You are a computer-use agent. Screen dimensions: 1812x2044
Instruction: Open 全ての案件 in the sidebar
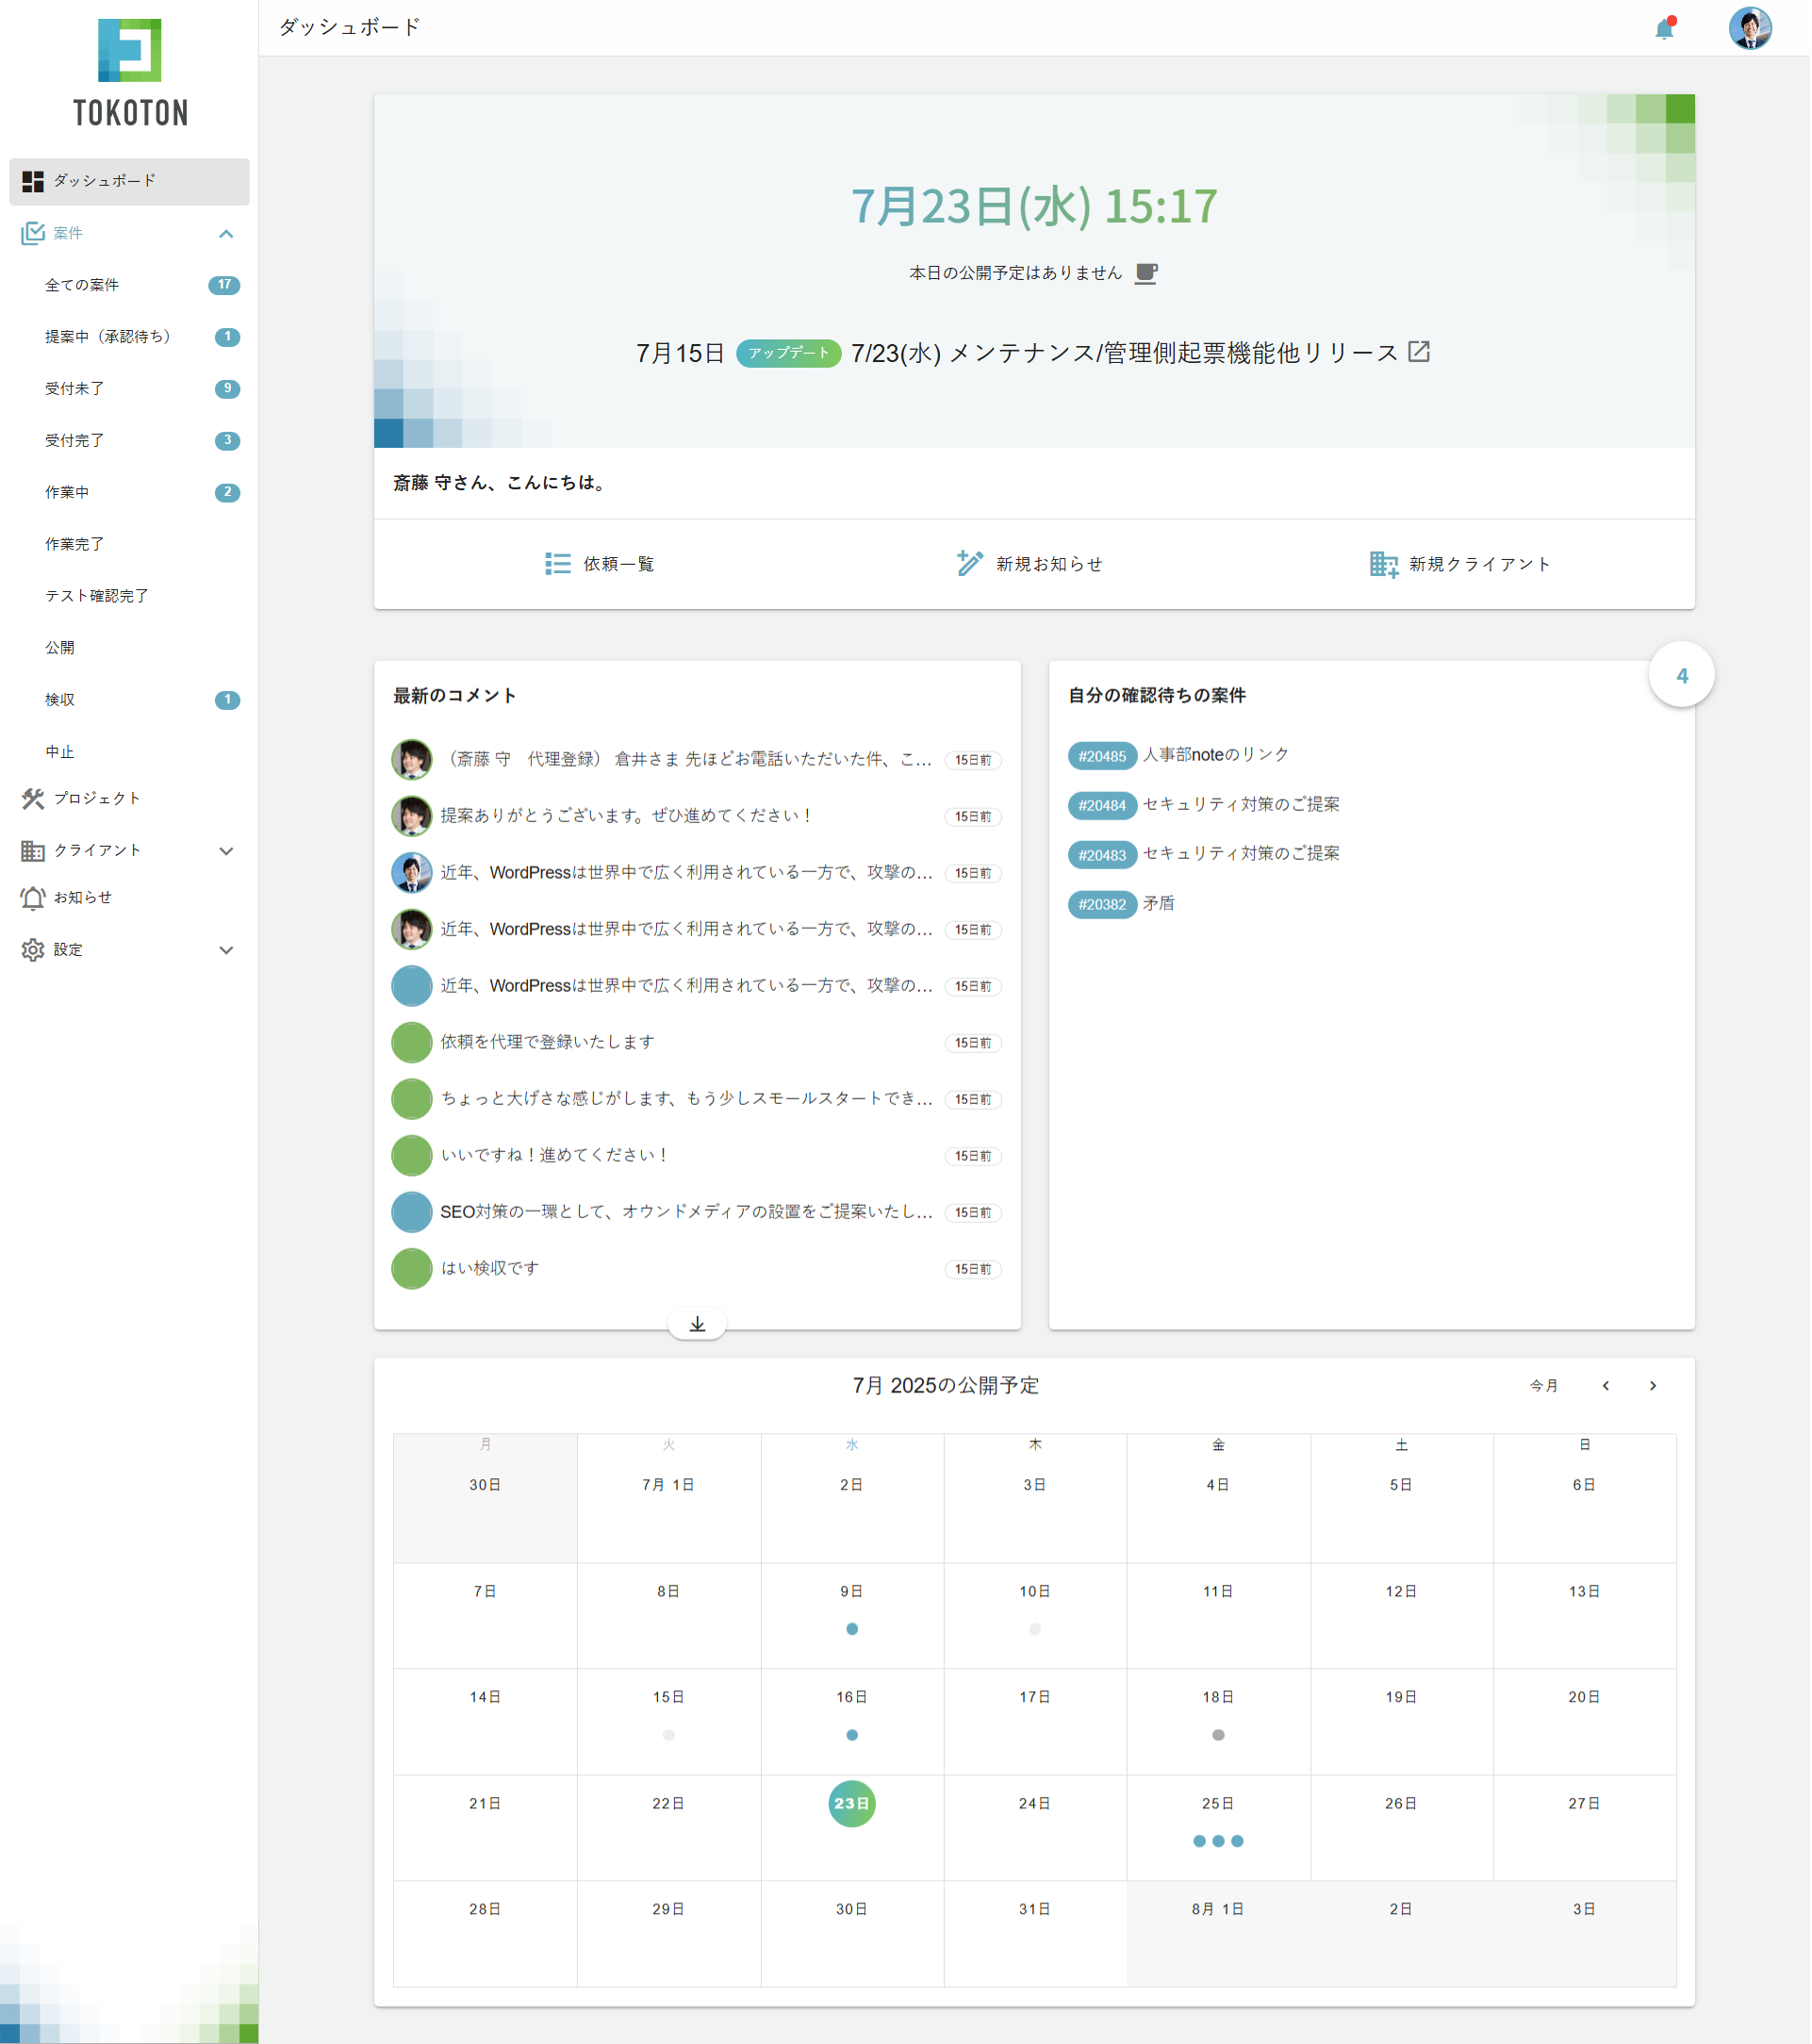(x=82, y=286)
